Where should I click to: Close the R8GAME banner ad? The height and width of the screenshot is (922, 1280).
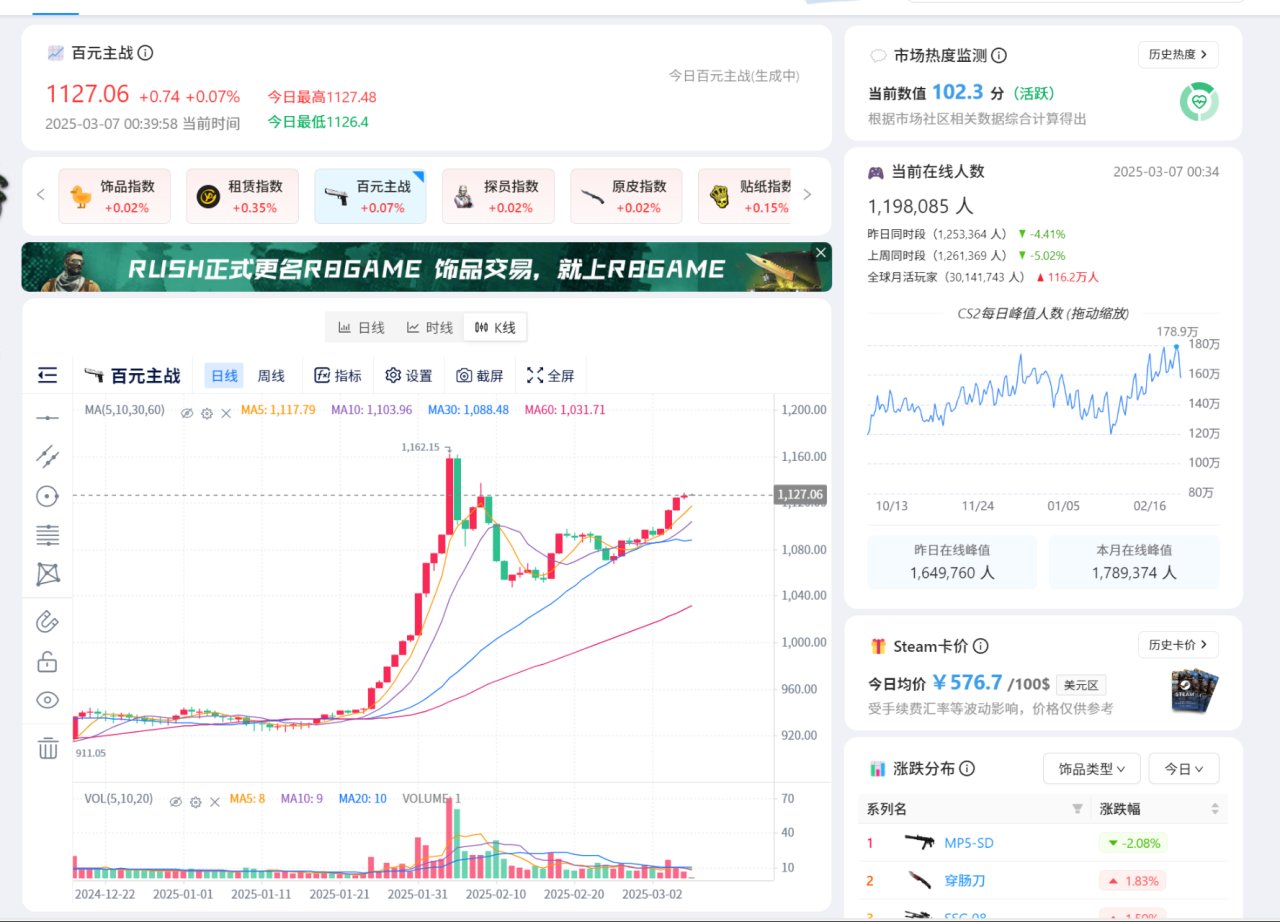point(821,252)
